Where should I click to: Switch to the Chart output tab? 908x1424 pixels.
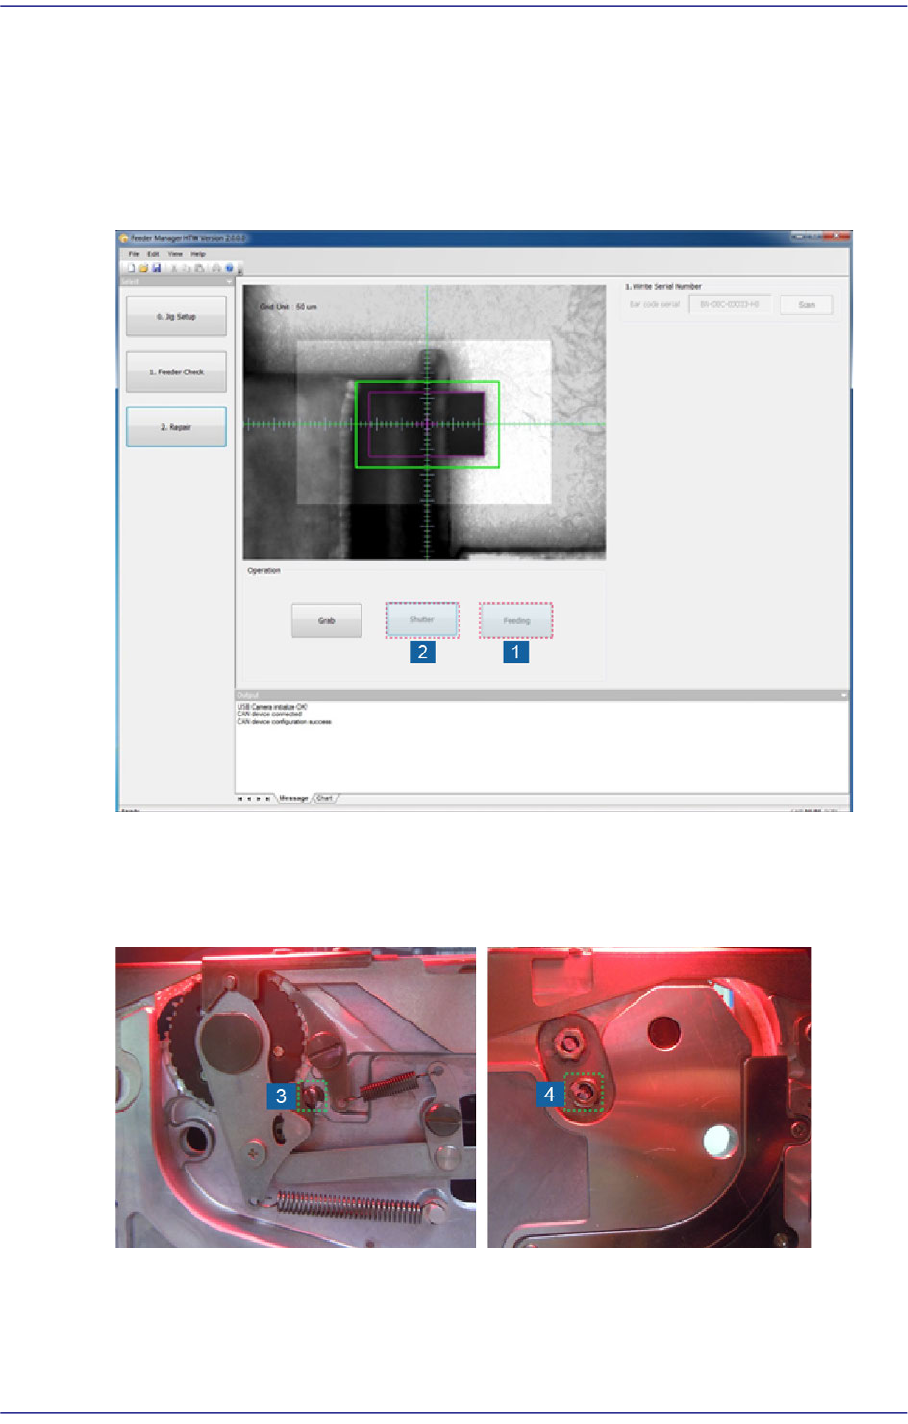(324, 798)
